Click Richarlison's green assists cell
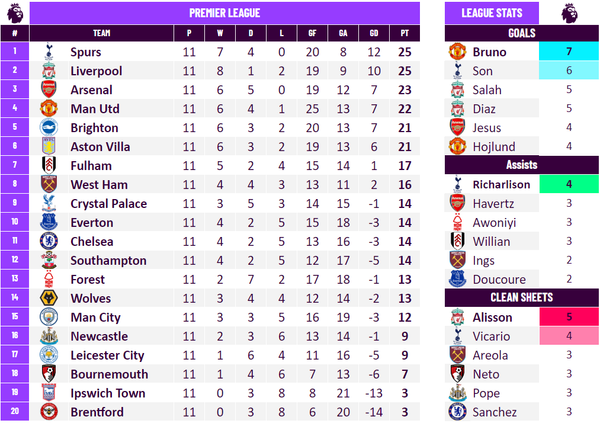The width and height of the screenshot is (600, 423). pos(569,184)
